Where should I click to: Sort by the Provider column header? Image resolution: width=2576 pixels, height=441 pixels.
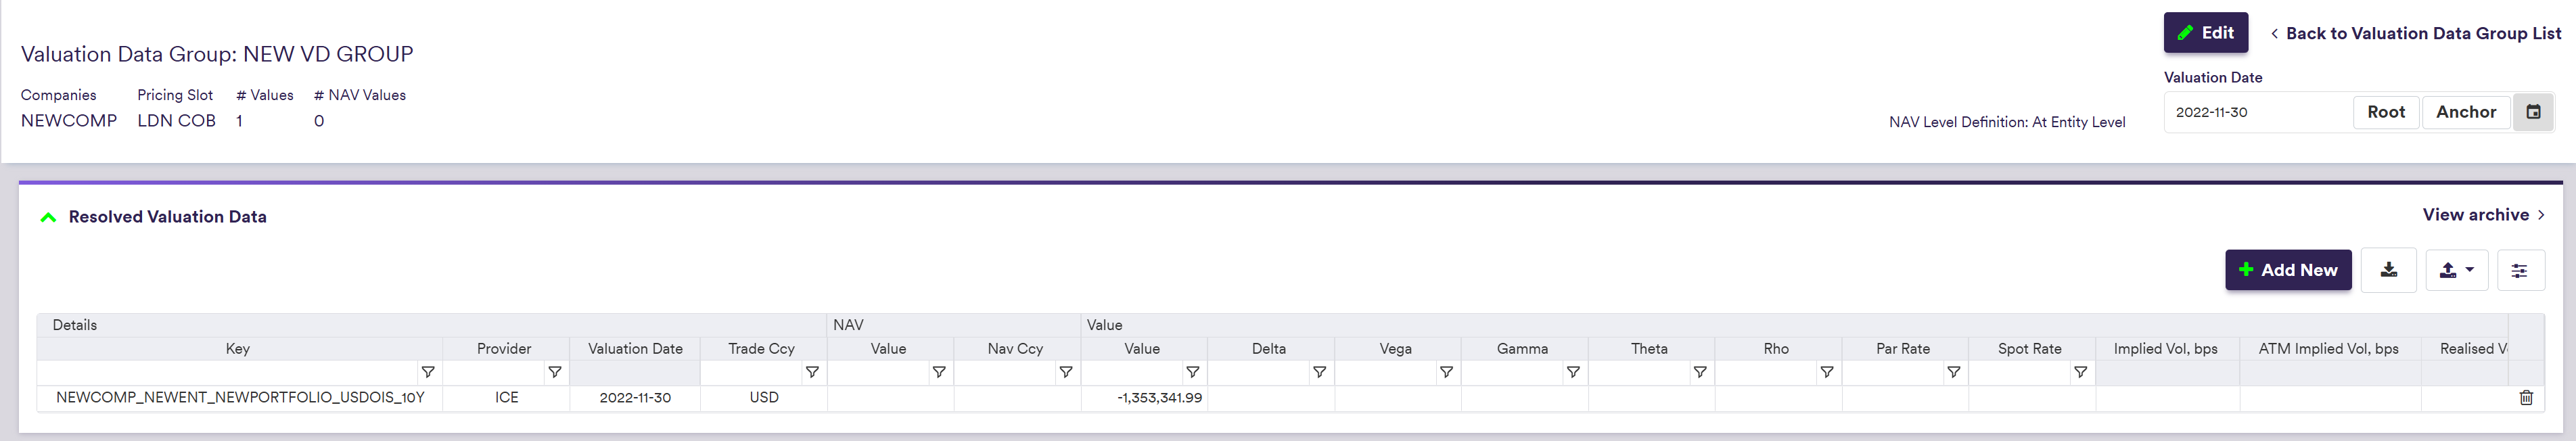pos(504,348)
